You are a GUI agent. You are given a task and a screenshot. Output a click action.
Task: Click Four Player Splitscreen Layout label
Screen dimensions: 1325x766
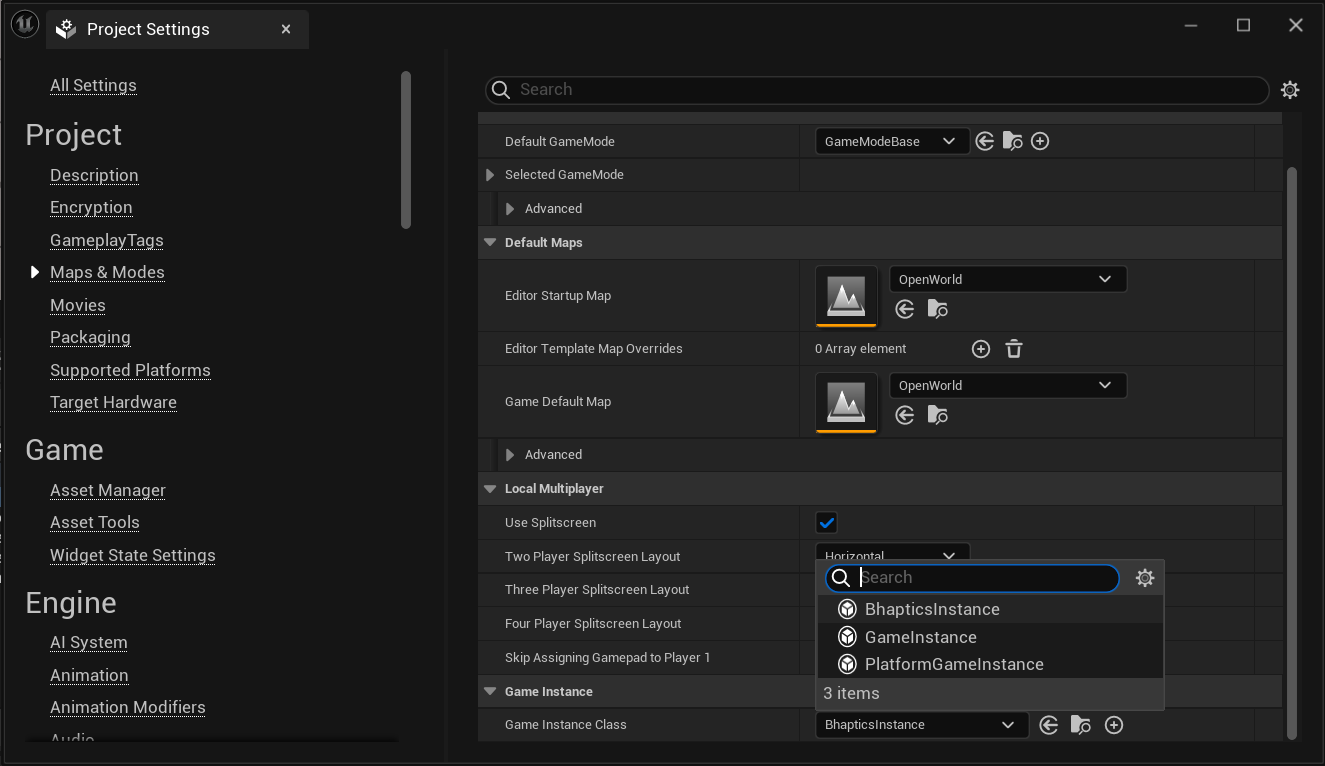coord(593,624)
